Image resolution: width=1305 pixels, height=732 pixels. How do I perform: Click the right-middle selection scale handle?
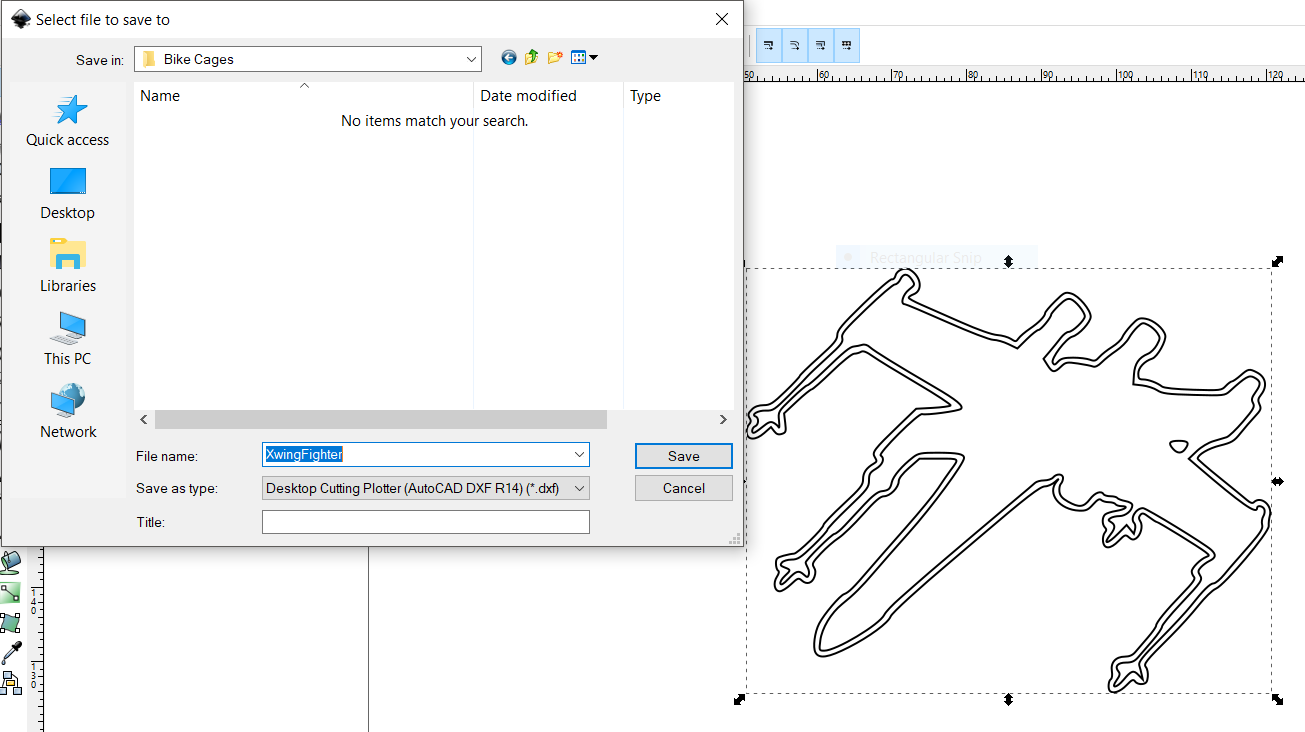pos(1277,481)
